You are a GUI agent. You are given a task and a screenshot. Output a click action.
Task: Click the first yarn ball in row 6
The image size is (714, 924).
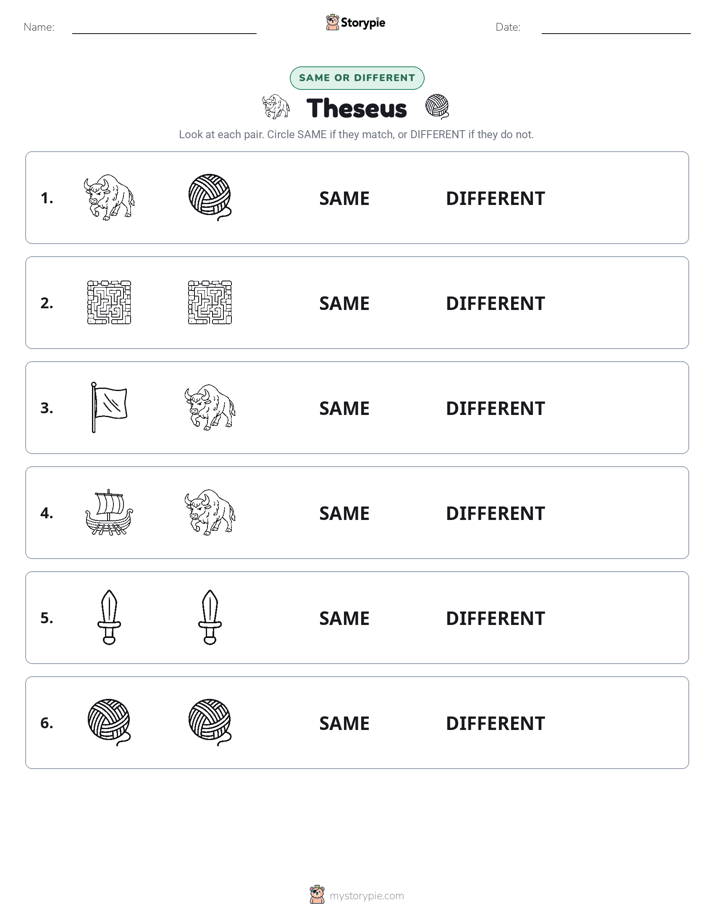pyautogui.click(x=109, y=722)
